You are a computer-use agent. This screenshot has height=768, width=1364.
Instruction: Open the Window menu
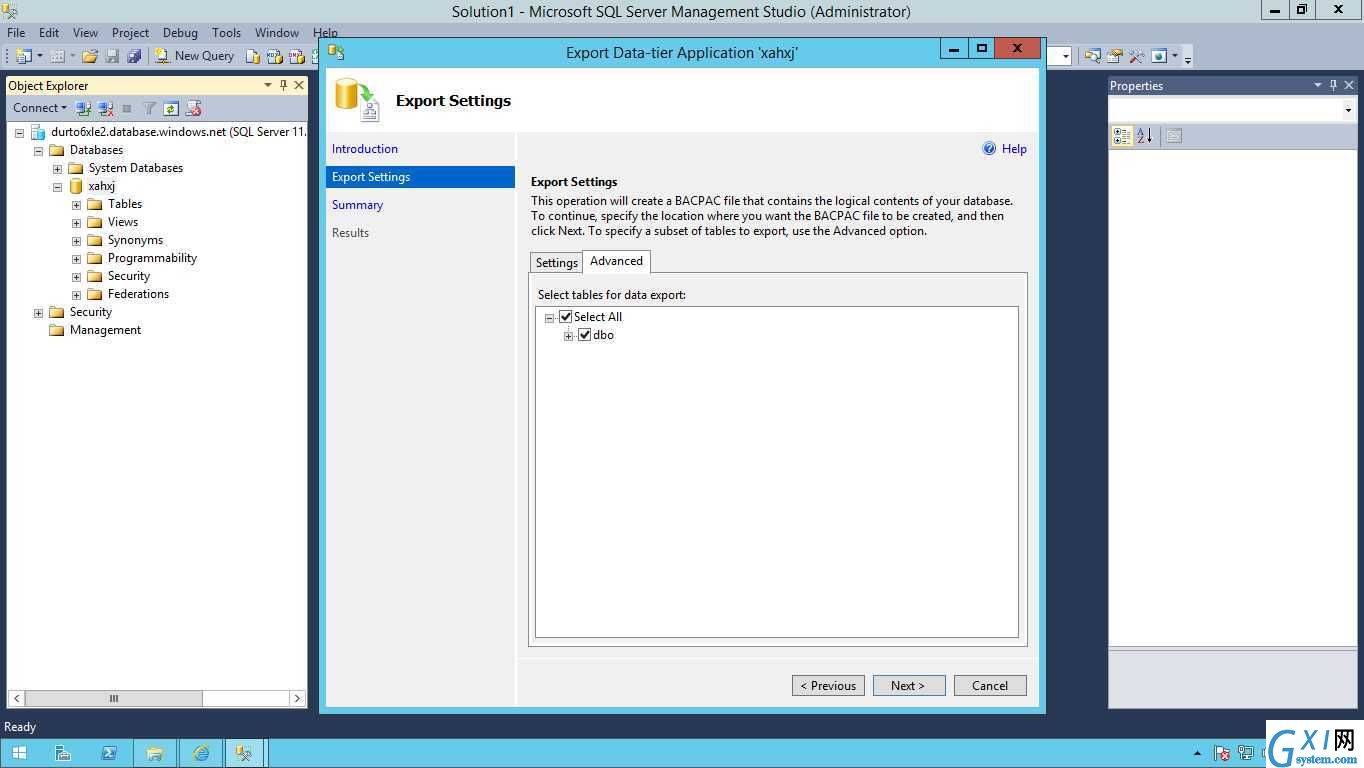coord(277,33)
